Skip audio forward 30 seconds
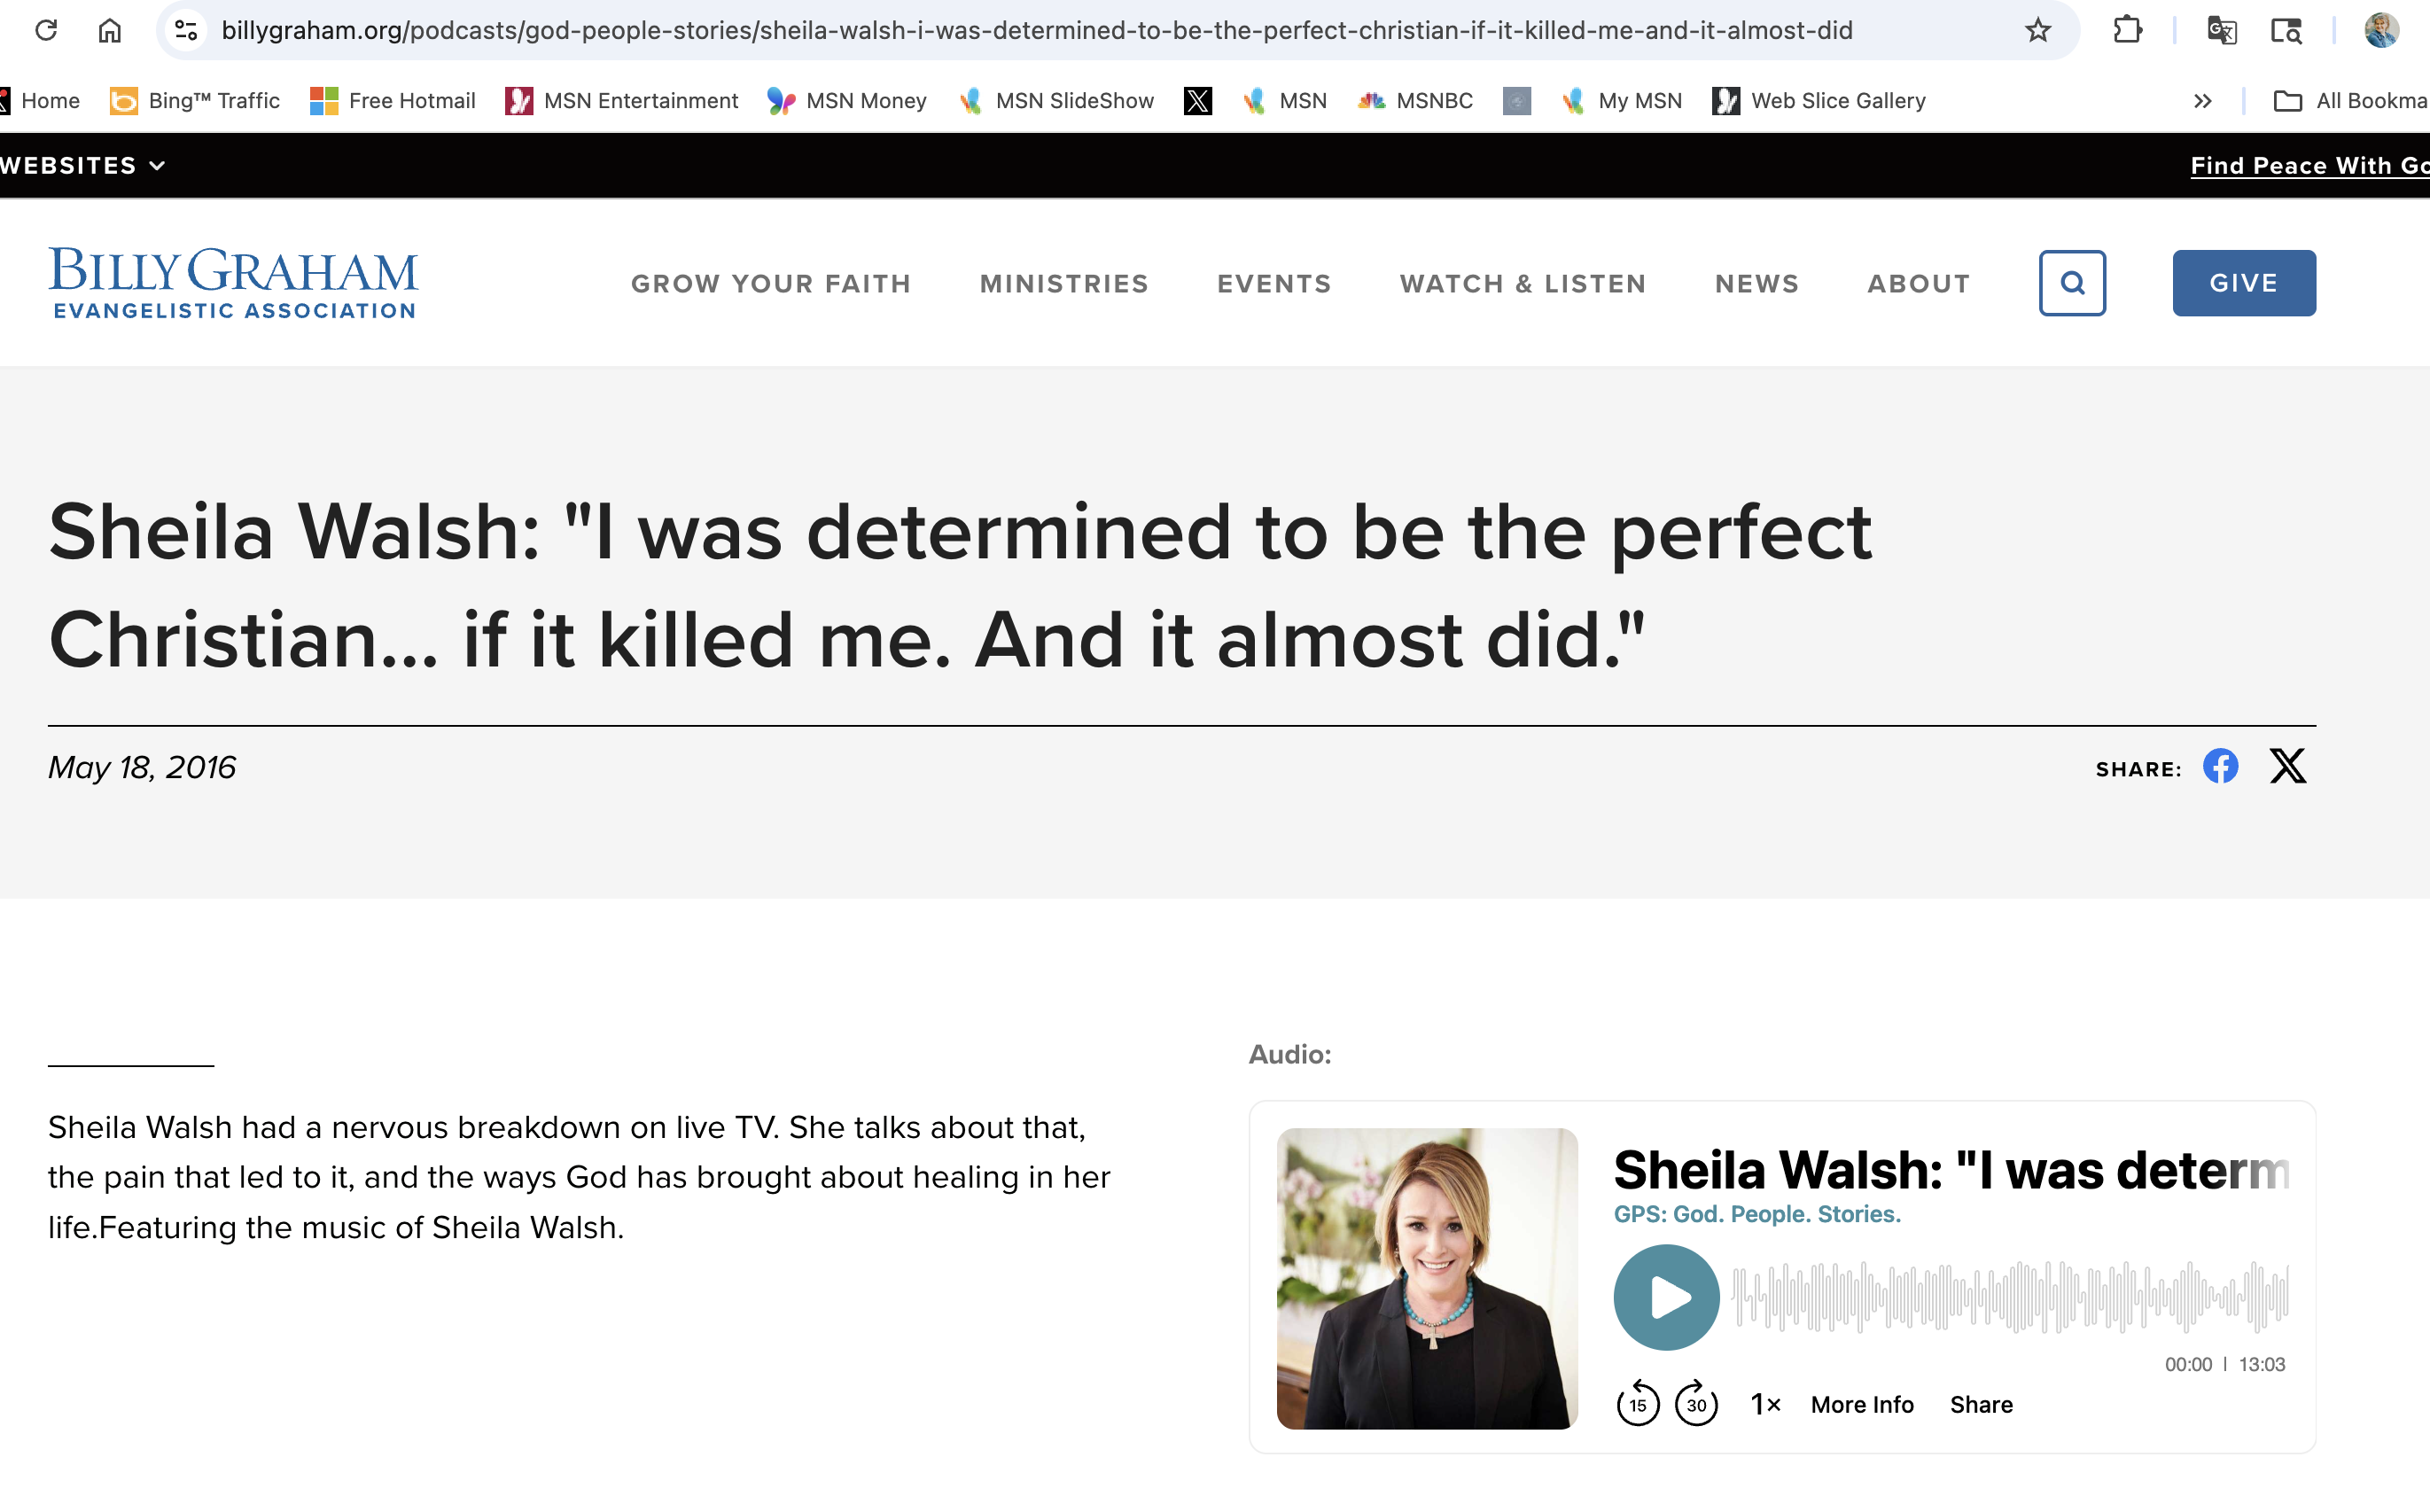Image resolution: width=2430 pixels, height=1512 pixels. (x=1696, y=1404)
